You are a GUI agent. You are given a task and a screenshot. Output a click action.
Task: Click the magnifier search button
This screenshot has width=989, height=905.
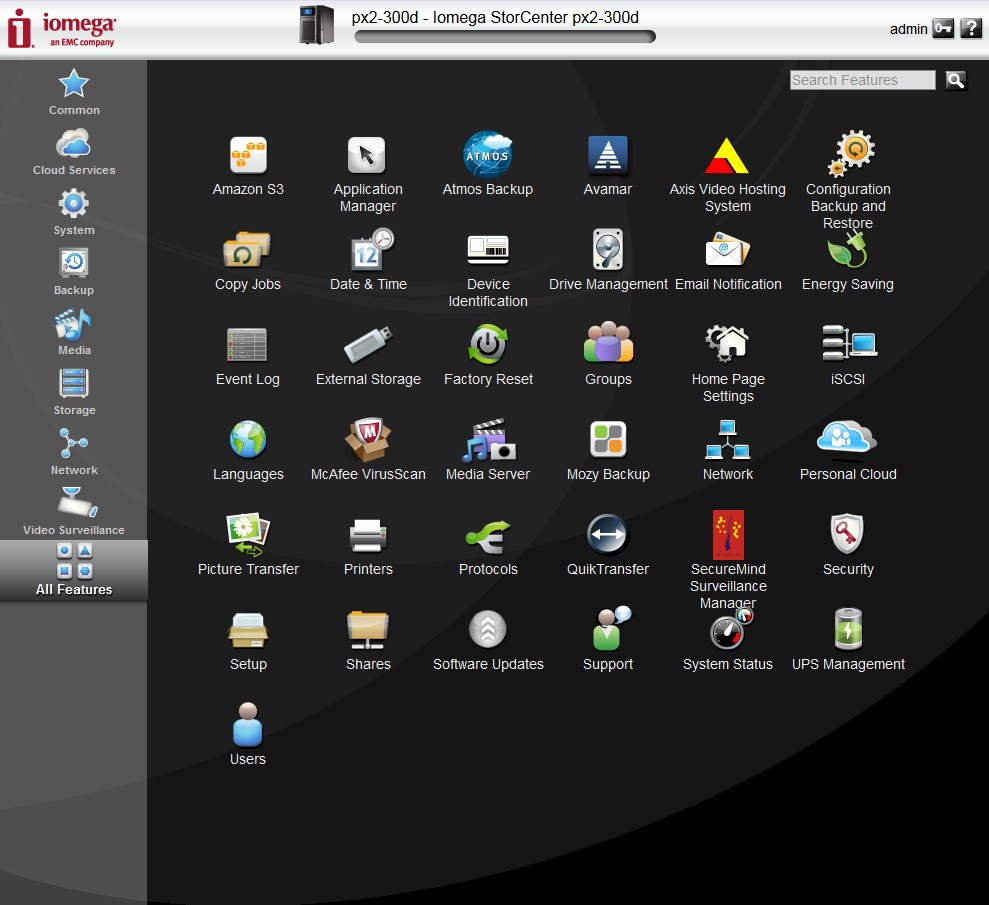pyautogui.click(x=956, y=80)
